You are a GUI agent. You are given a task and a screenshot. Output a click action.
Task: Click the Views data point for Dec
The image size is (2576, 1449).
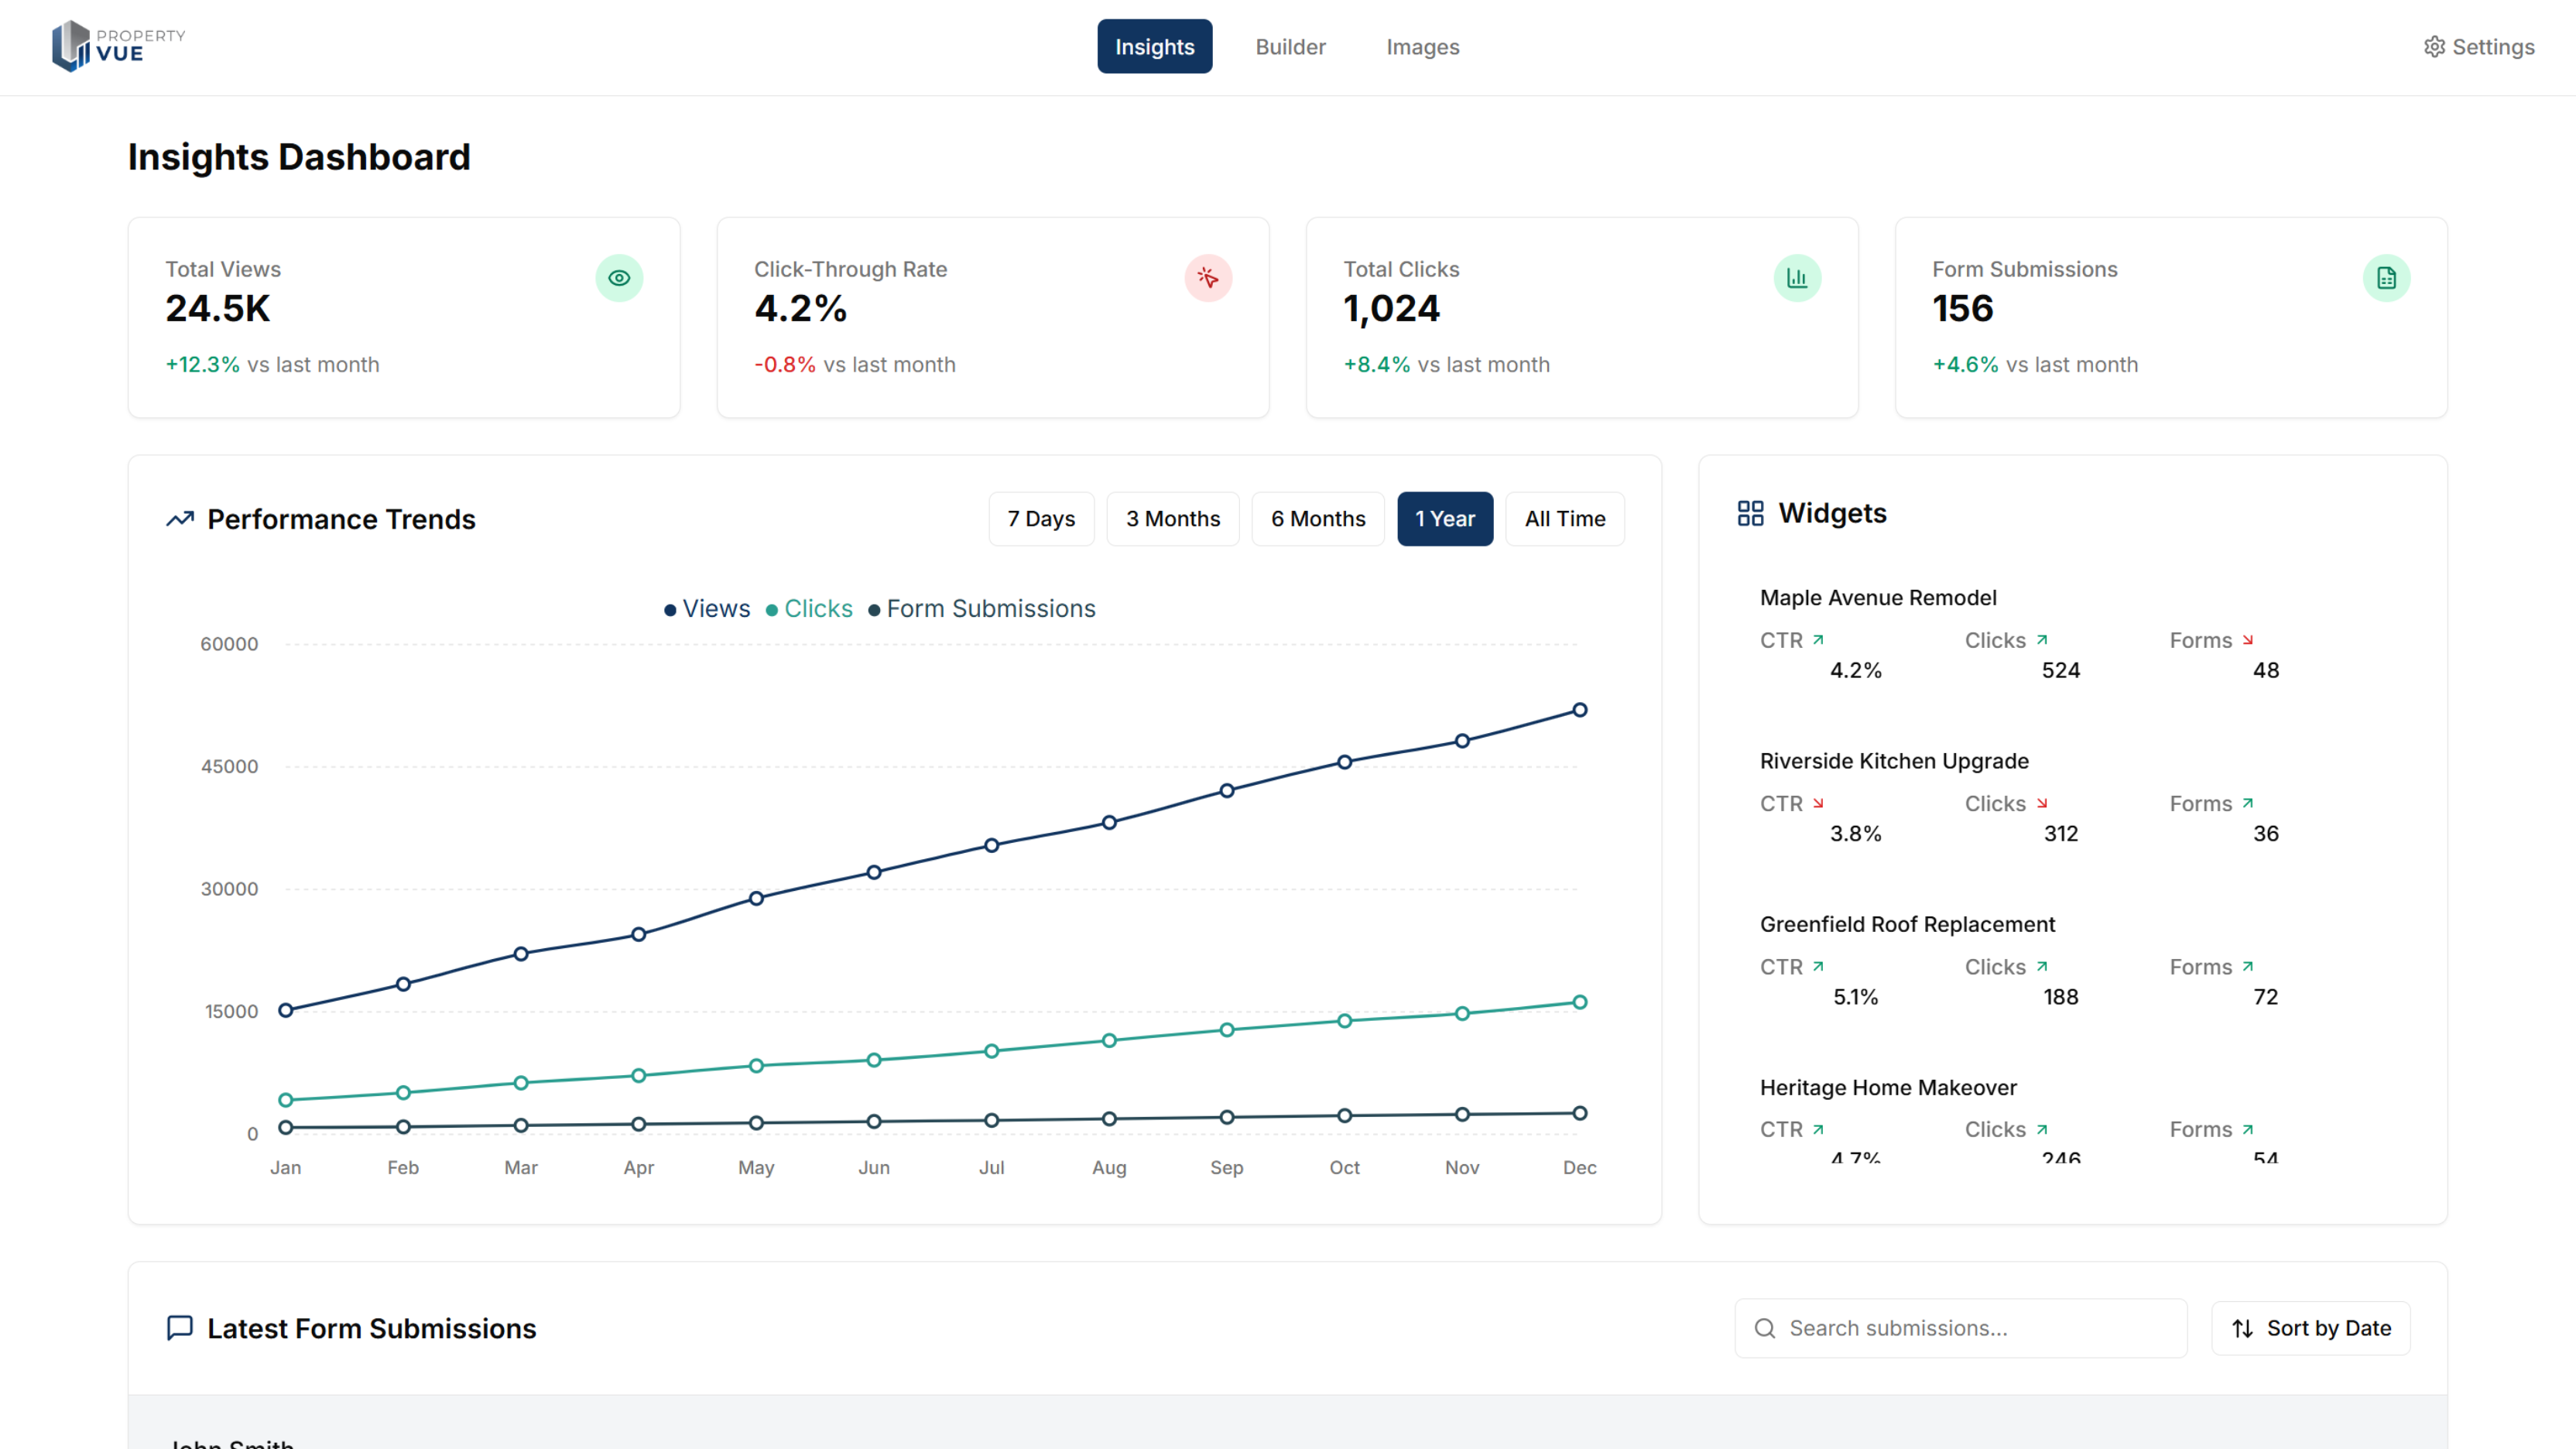click(1580, 710)
